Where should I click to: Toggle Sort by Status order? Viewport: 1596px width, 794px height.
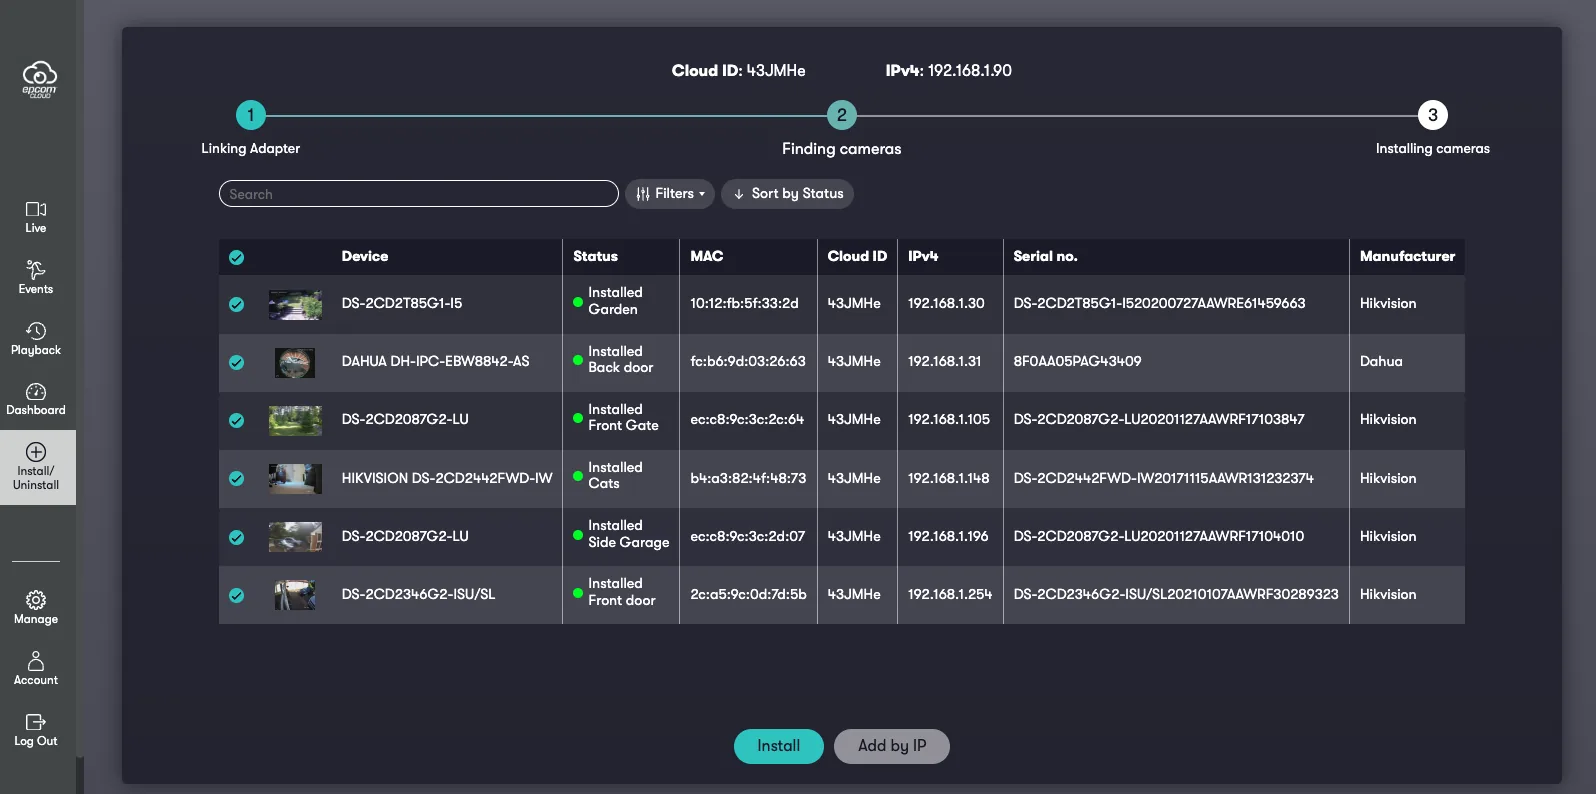click(787, 194)
